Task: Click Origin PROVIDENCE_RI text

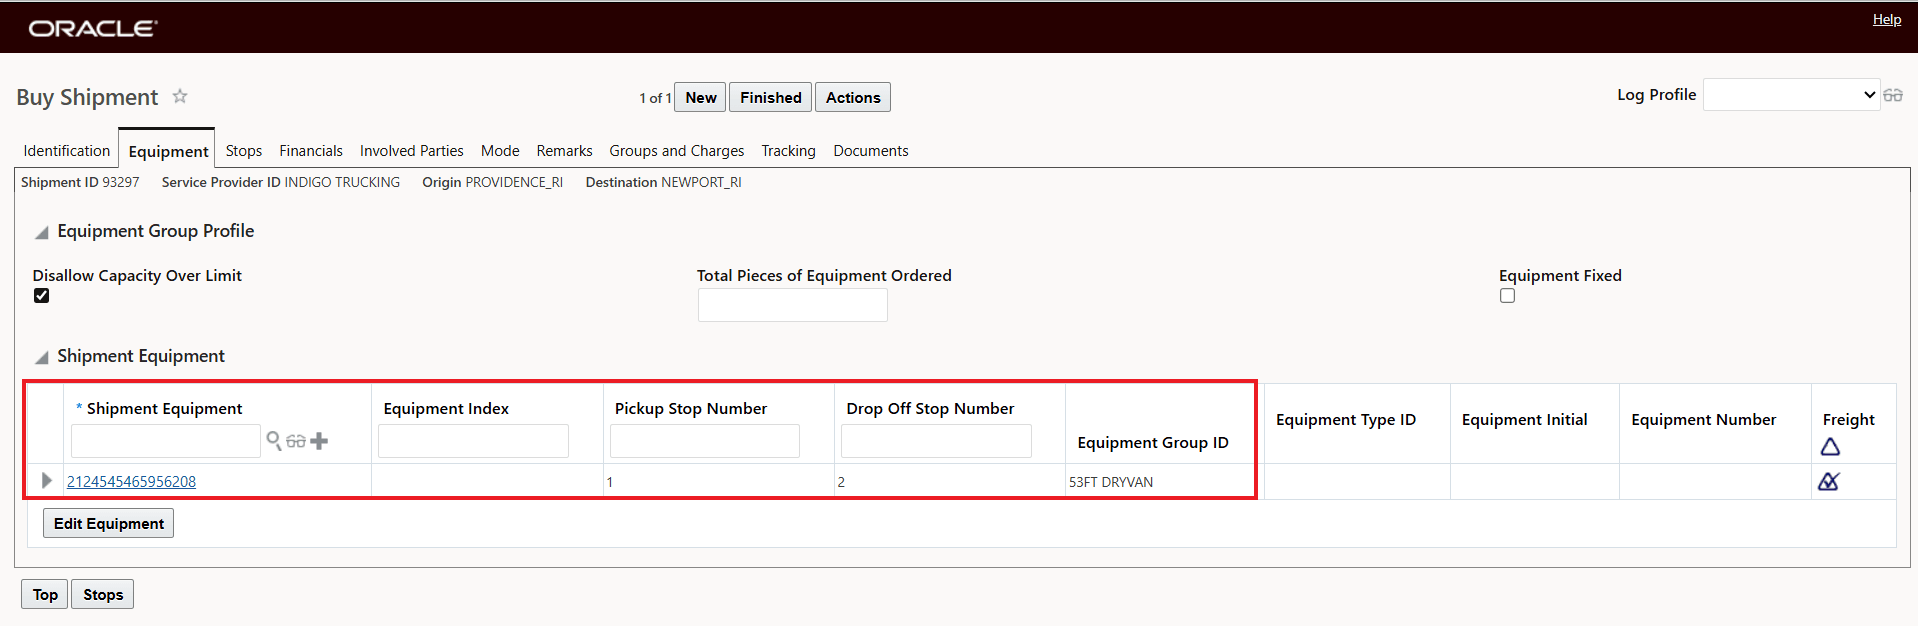Action: coord(492,182)
